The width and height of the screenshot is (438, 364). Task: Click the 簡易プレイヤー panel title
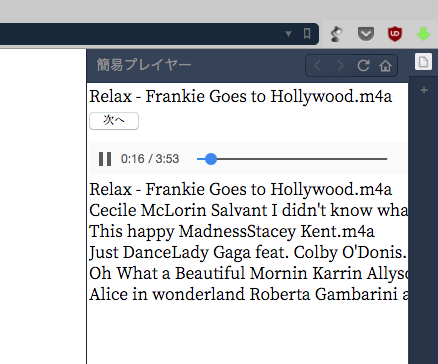pyautogui.click(x=144, y=65)
